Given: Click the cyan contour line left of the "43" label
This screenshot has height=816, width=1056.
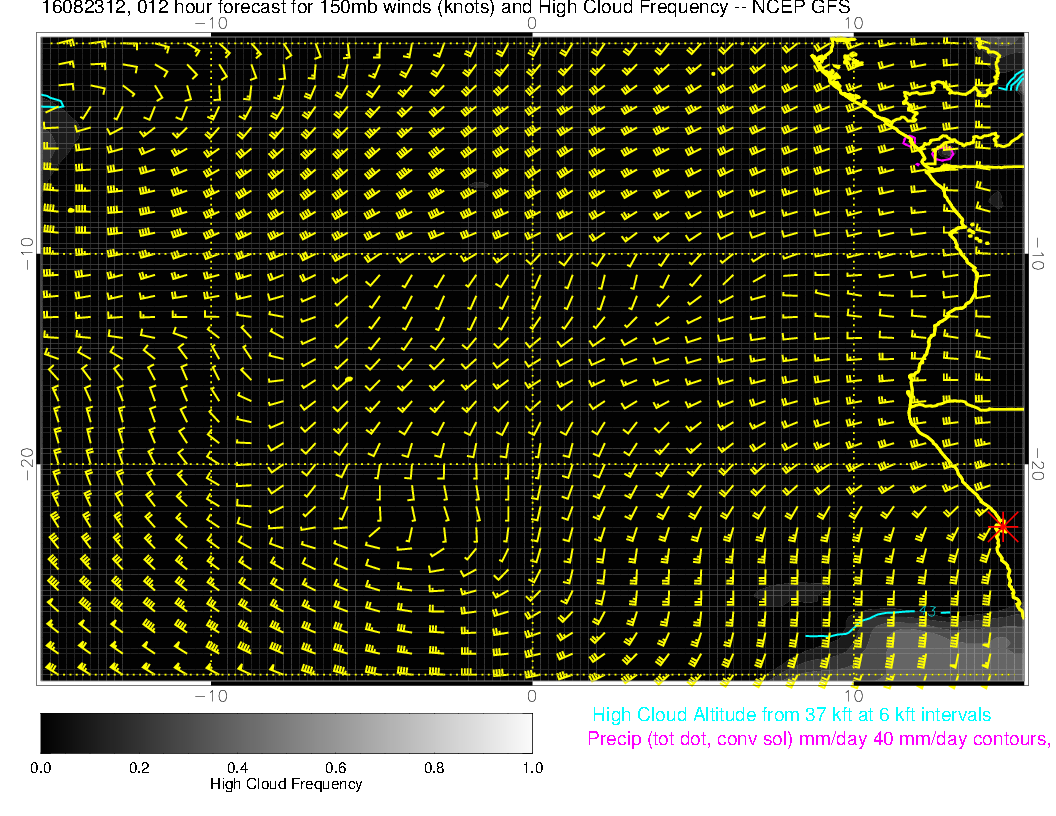Looking at the screenshot, I should tap(860, 622).
